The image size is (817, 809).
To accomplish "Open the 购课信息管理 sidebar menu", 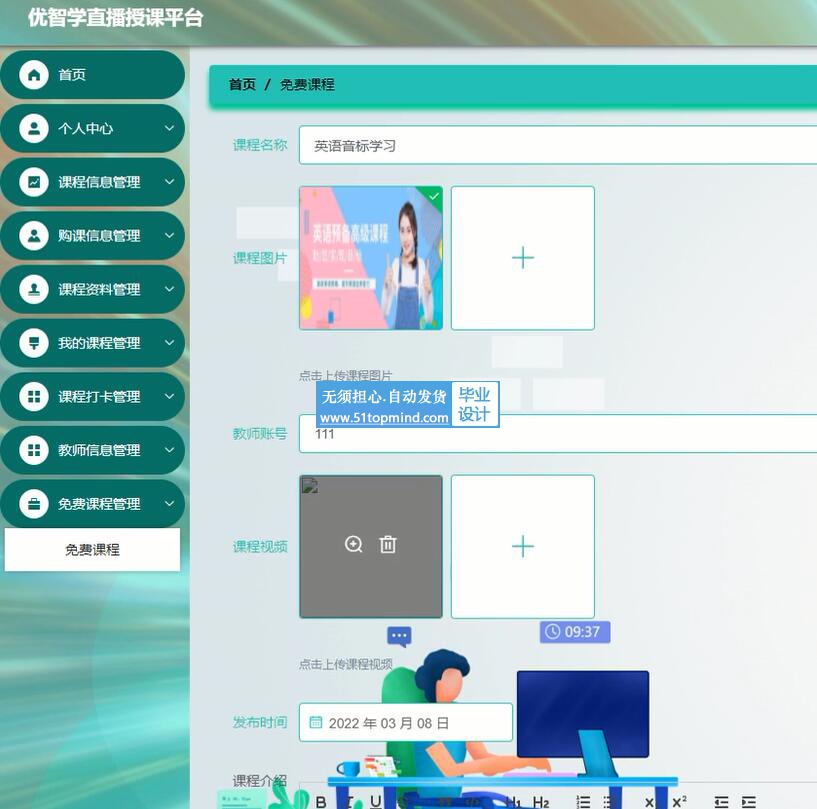I will tap(93, 236).
